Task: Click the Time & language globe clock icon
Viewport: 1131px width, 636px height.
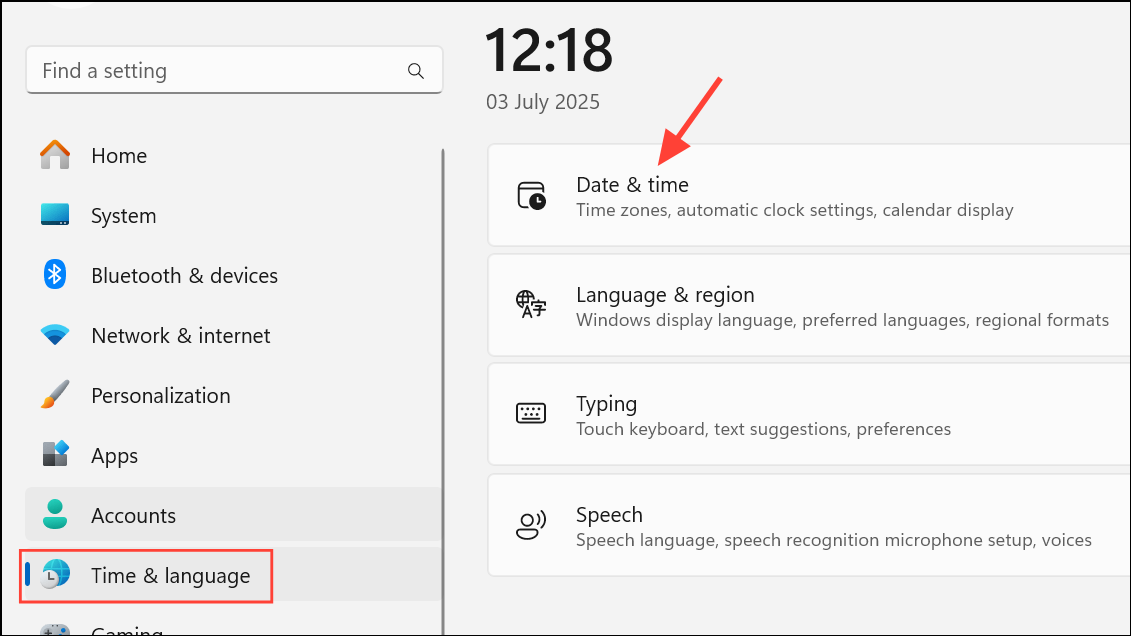Action: [56, 575]
